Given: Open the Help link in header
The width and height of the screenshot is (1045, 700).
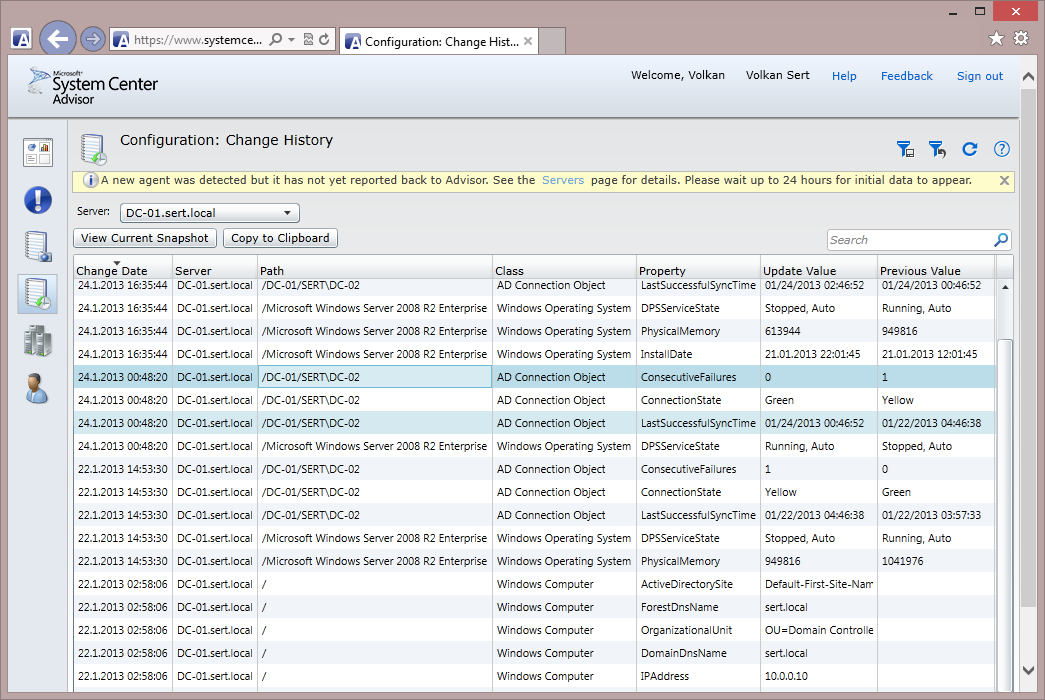Looking at the screenshot, I should point(844,76).
